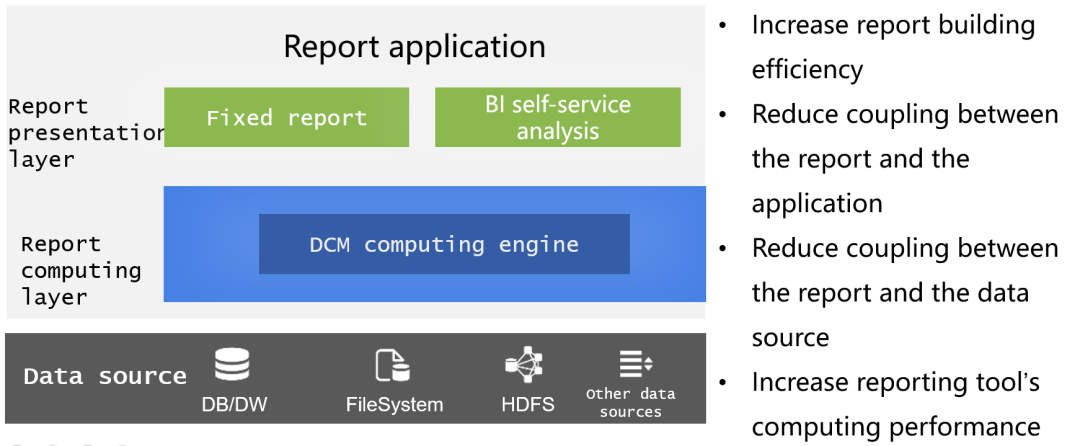Image resolution: width=1080 pixels, height=446 pixels.
Task: Click the Report application title
Action: pyautogui.click(x=414, y=46)
